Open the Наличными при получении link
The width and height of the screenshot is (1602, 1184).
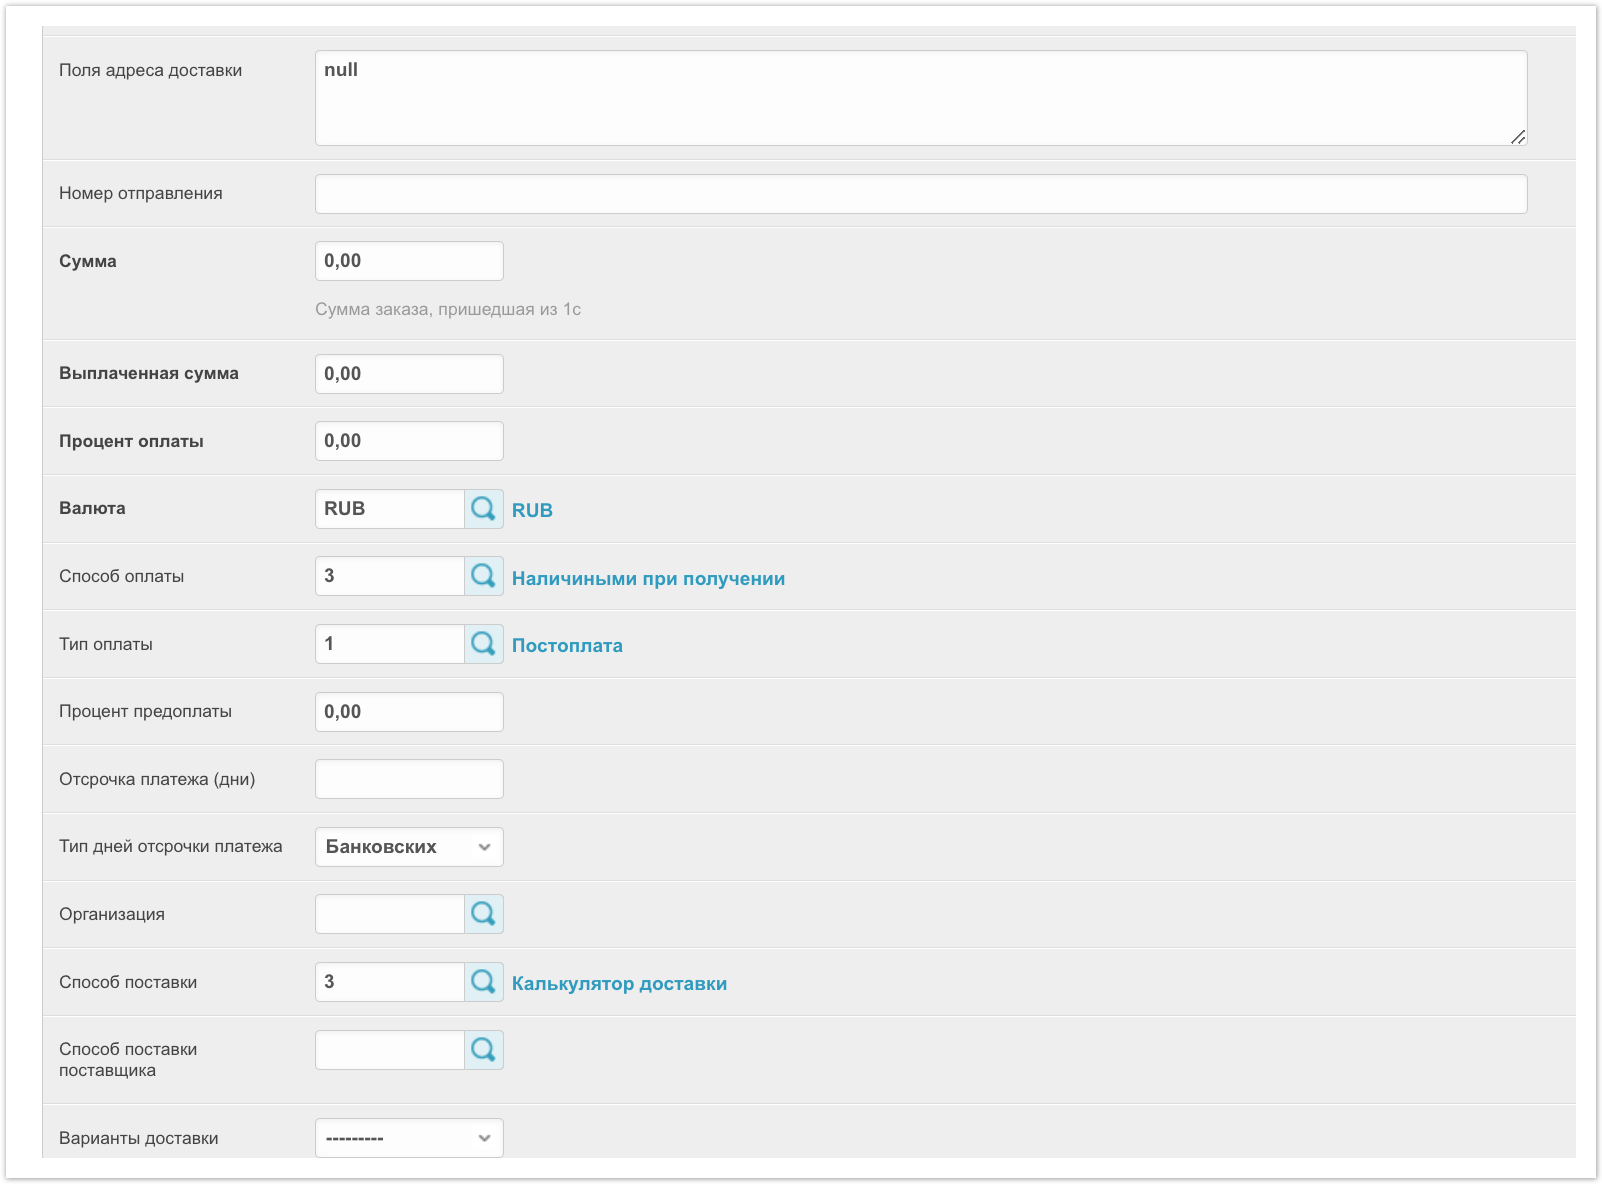click(648, 578)
